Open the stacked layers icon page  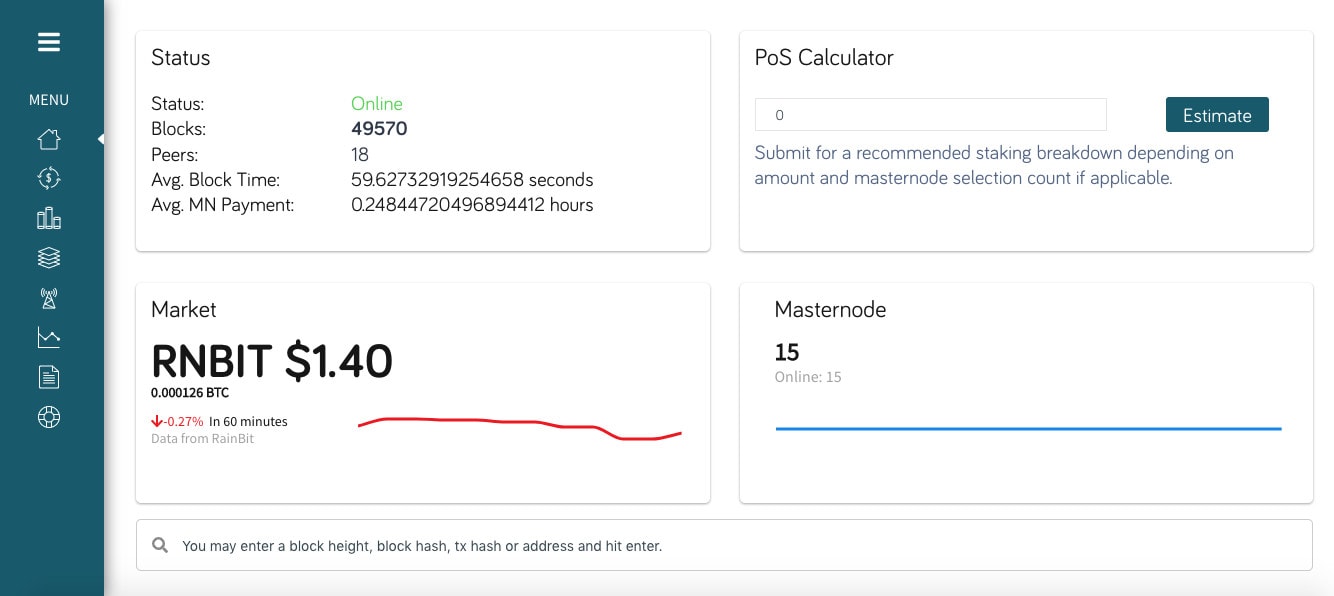[x=49, y=258]
